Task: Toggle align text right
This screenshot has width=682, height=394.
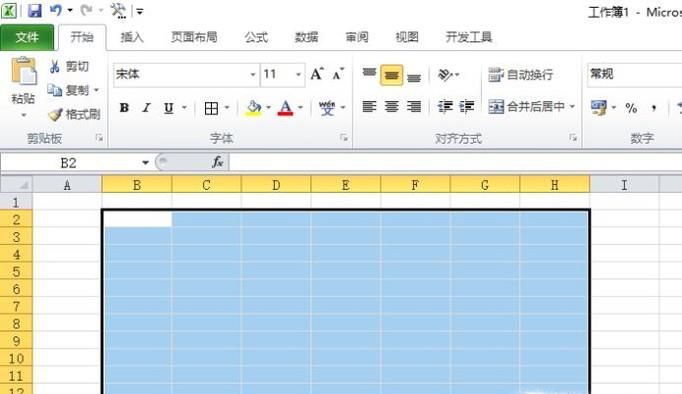Action: [414, 107]
